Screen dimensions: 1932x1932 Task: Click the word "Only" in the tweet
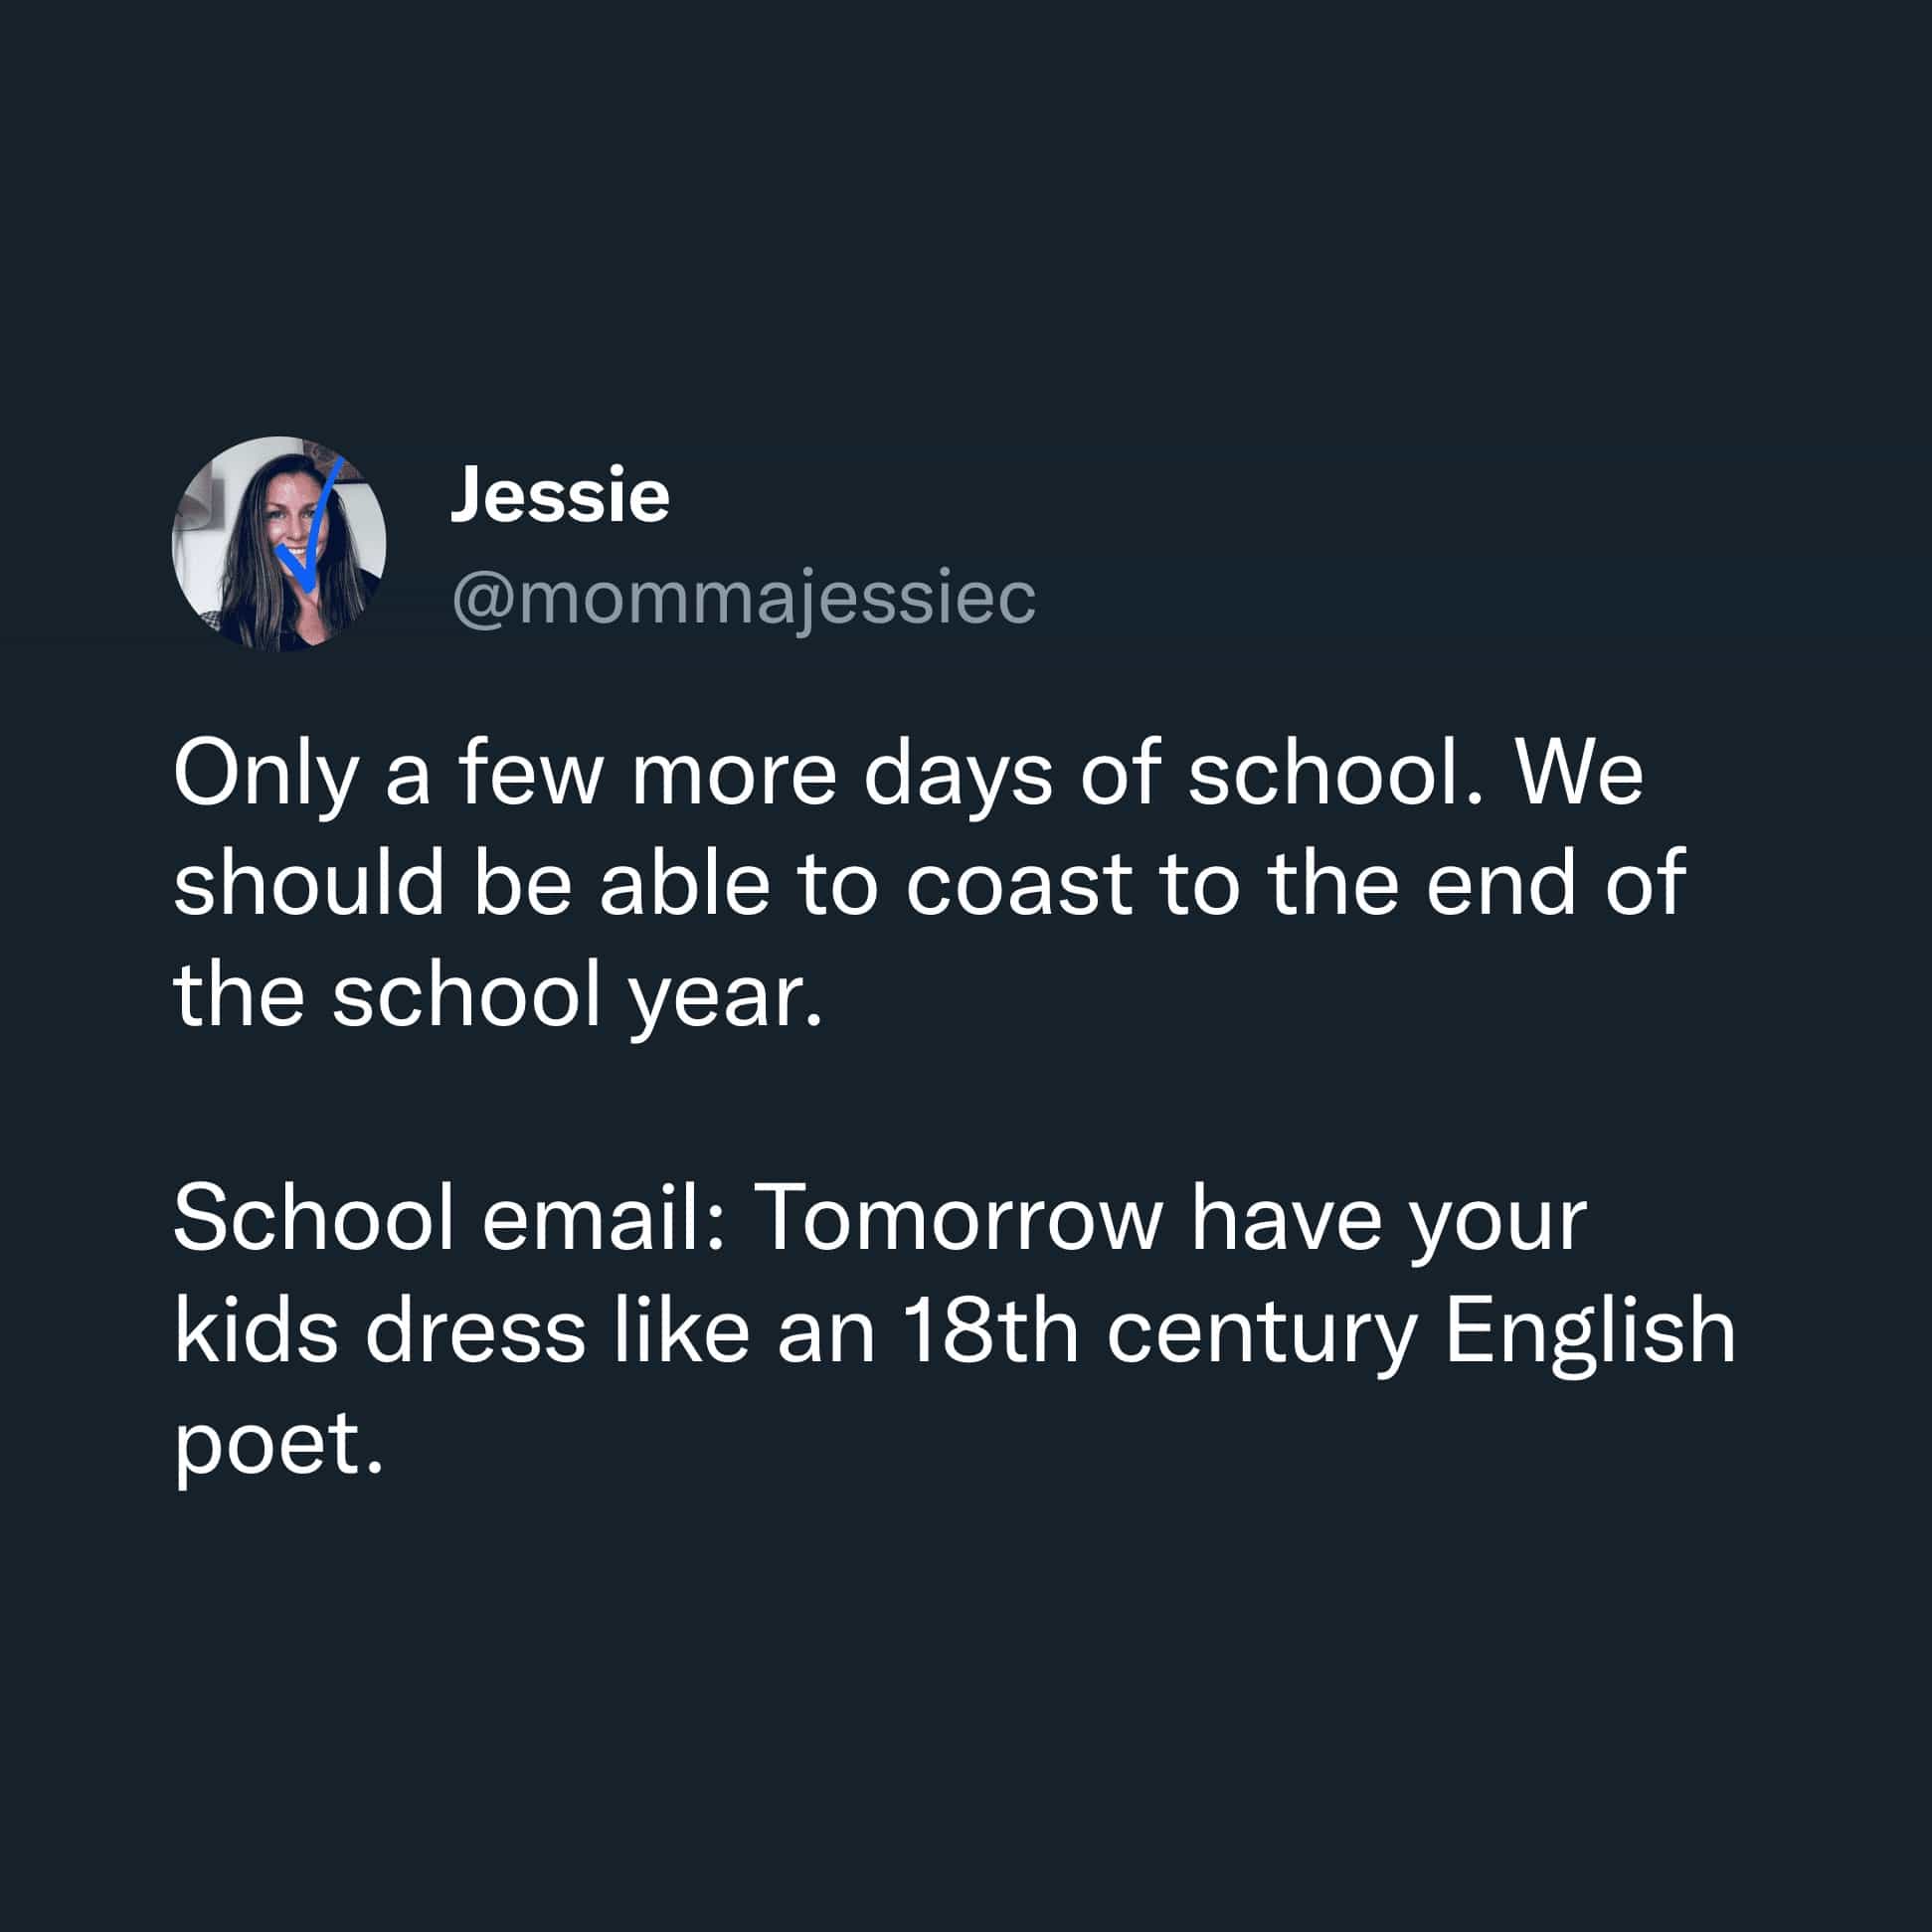pyautogui.click(x=265, y=775)
